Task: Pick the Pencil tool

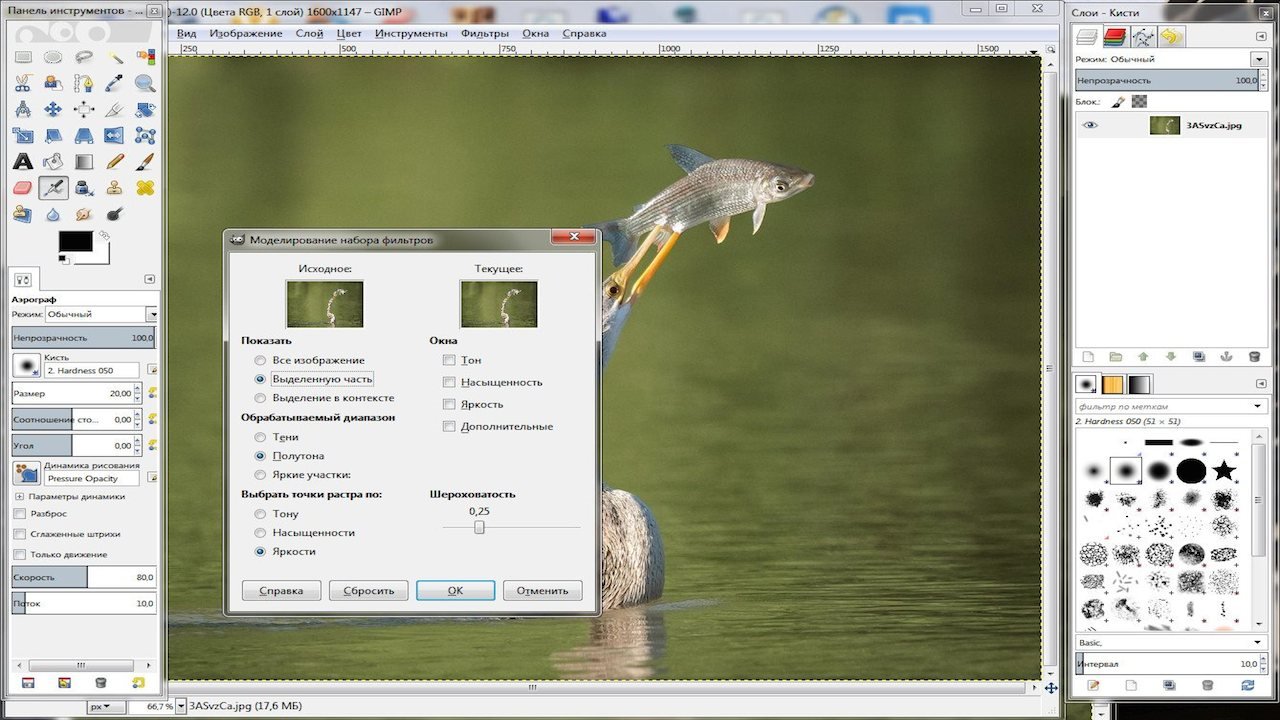Action: tap(115, 161)
